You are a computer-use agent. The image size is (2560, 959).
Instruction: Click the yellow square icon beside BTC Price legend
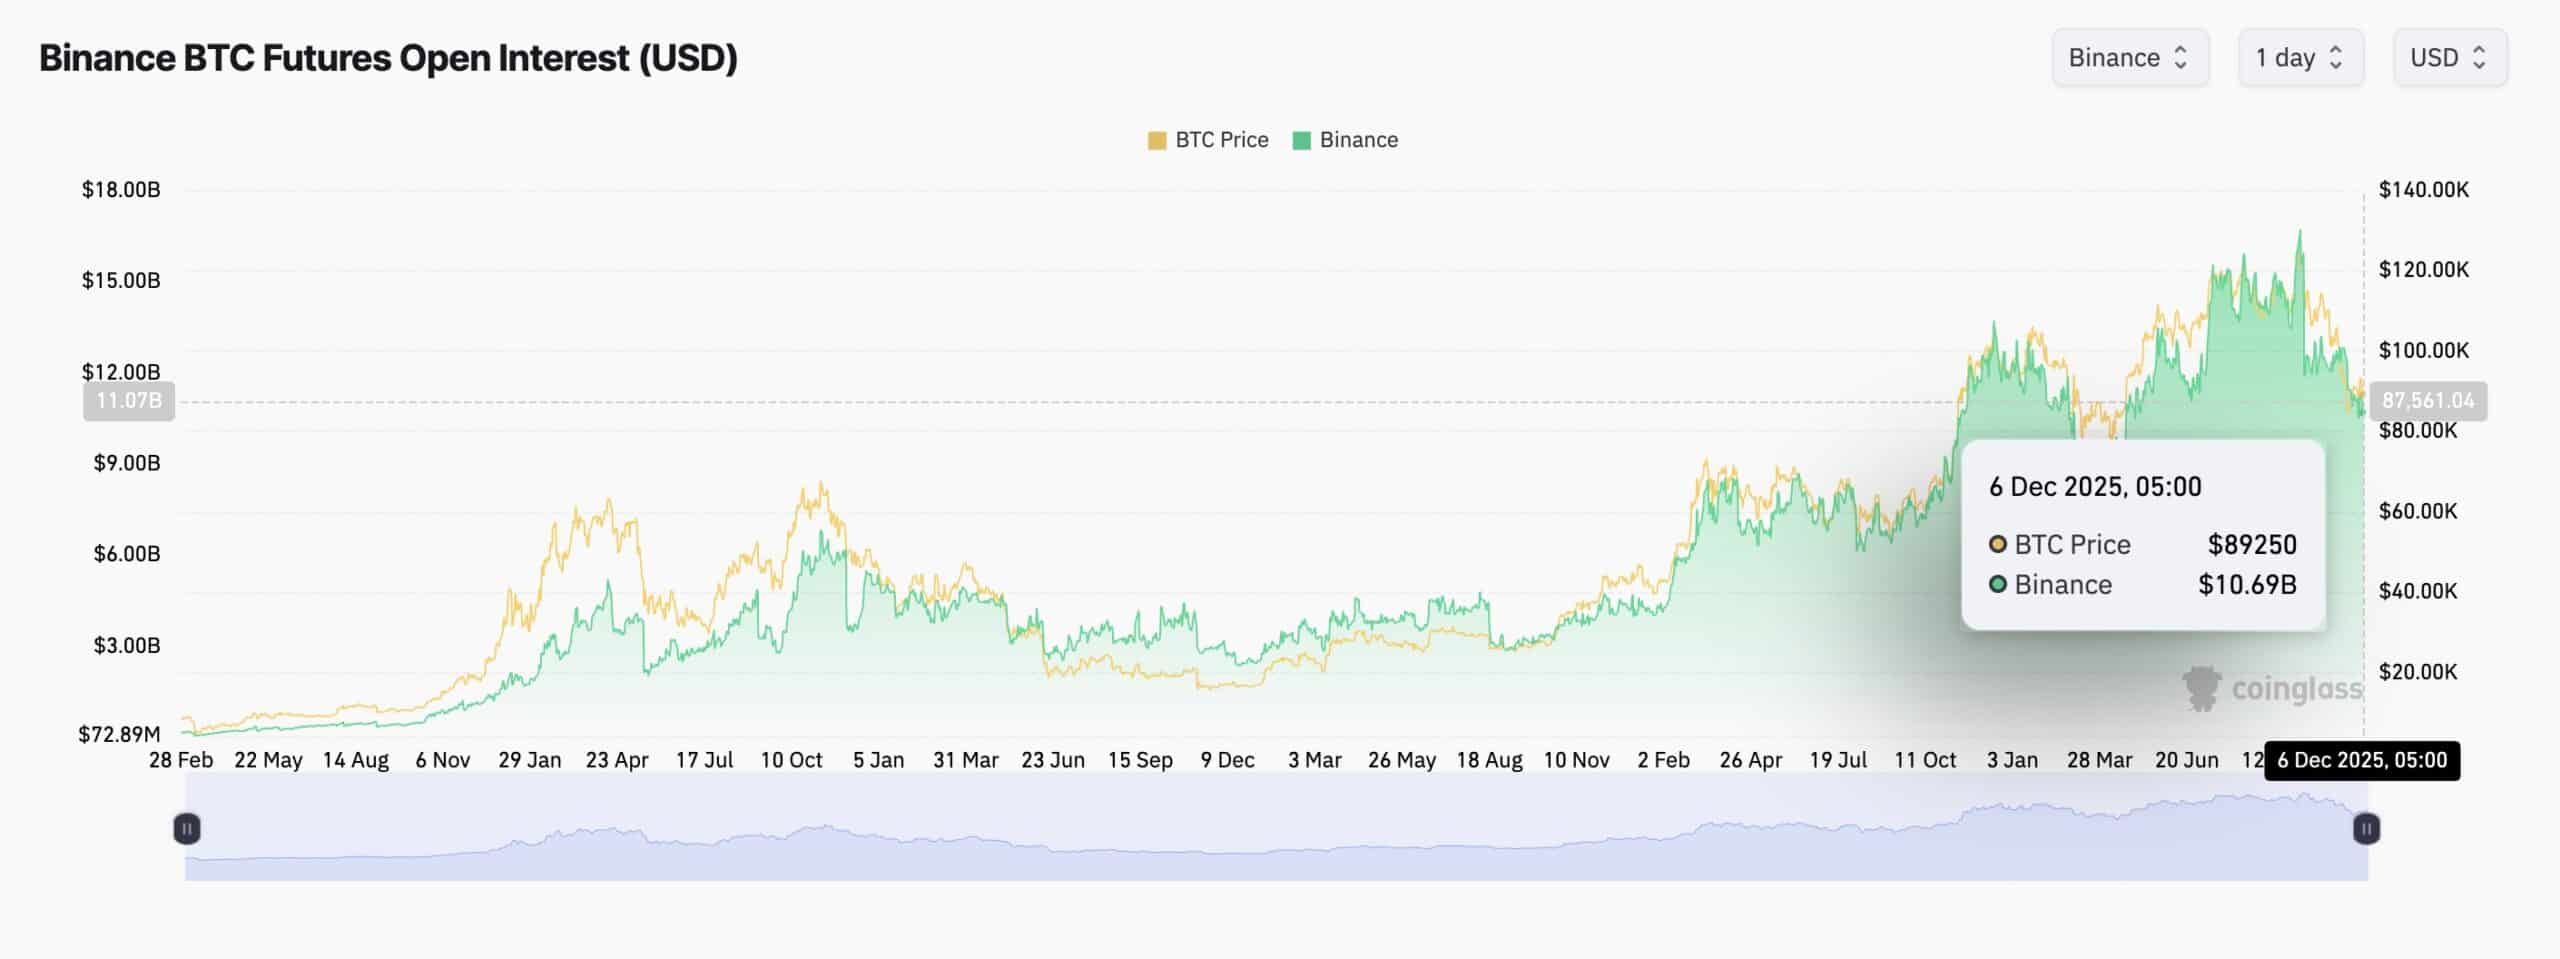[1158, 140]
